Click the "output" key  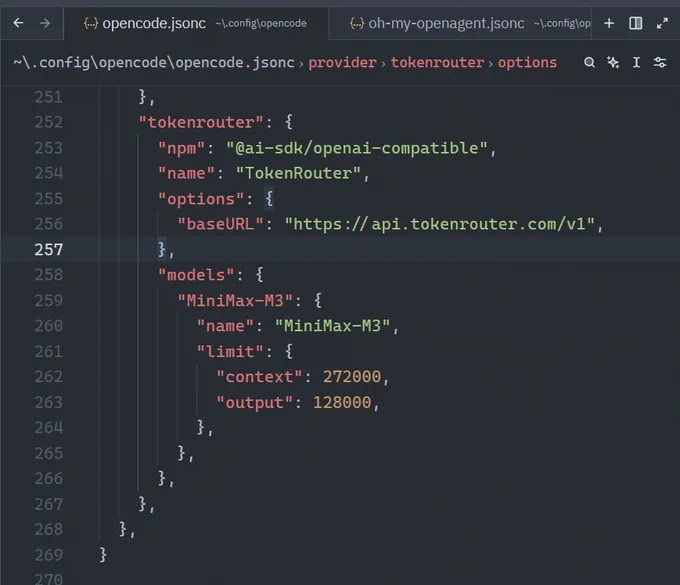click(255, 402)
